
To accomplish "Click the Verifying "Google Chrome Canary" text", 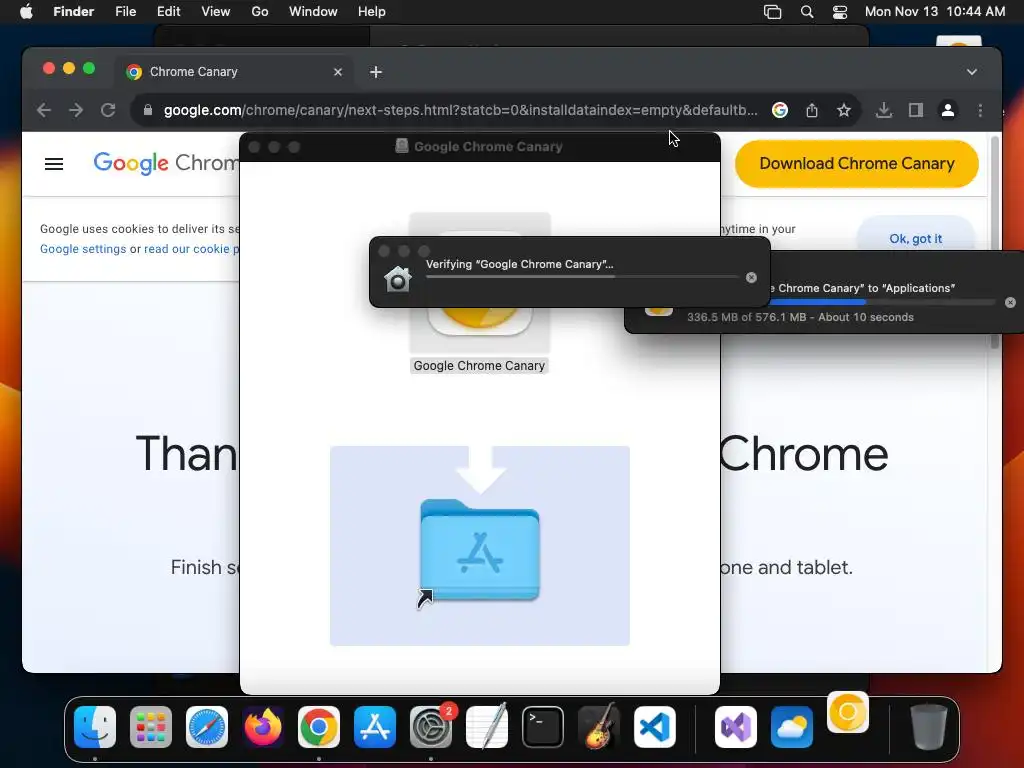I will (519, 264).
